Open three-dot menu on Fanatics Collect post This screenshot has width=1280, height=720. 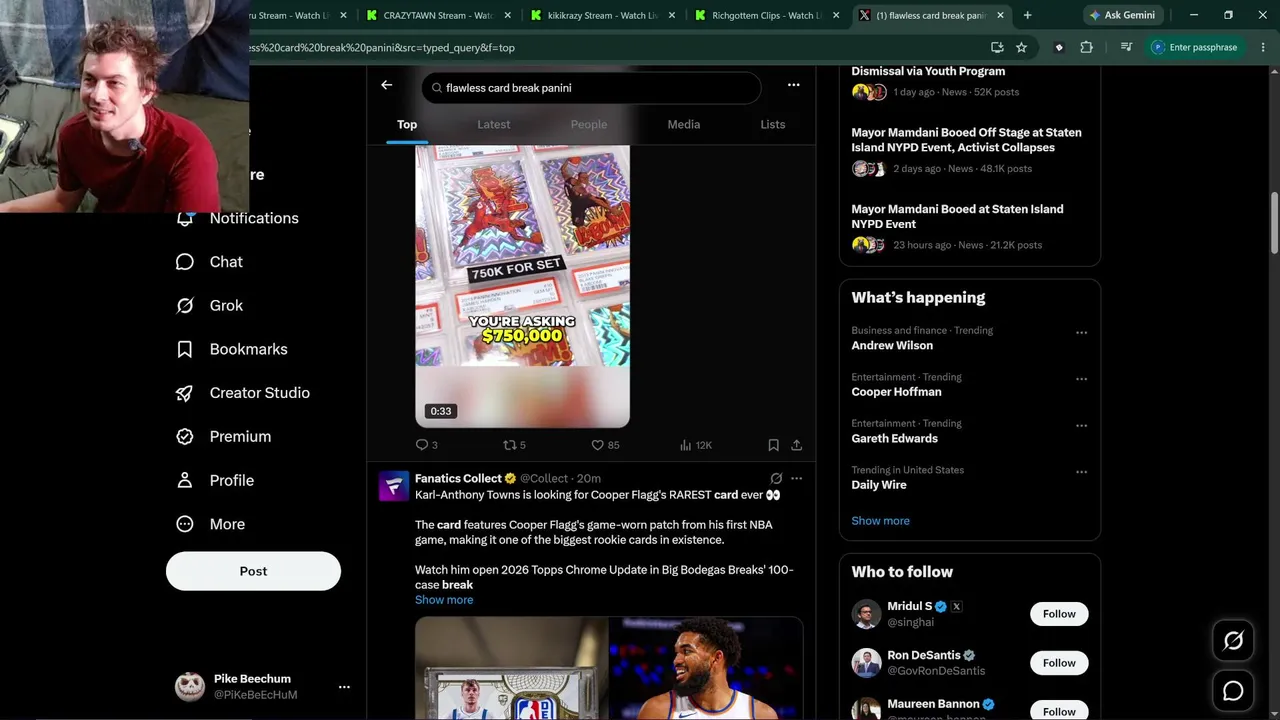796,479
